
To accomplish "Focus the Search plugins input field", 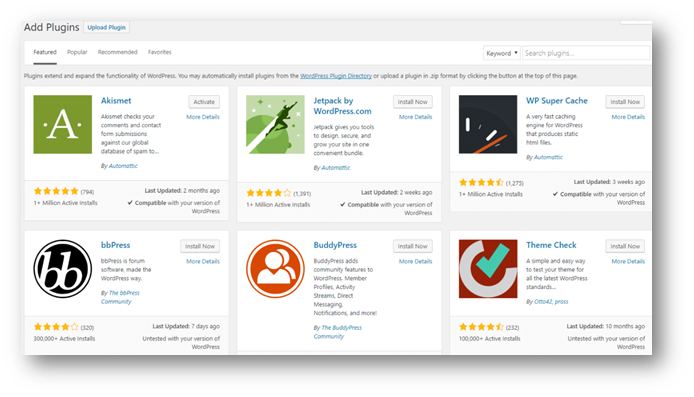I will click(586, 53).
